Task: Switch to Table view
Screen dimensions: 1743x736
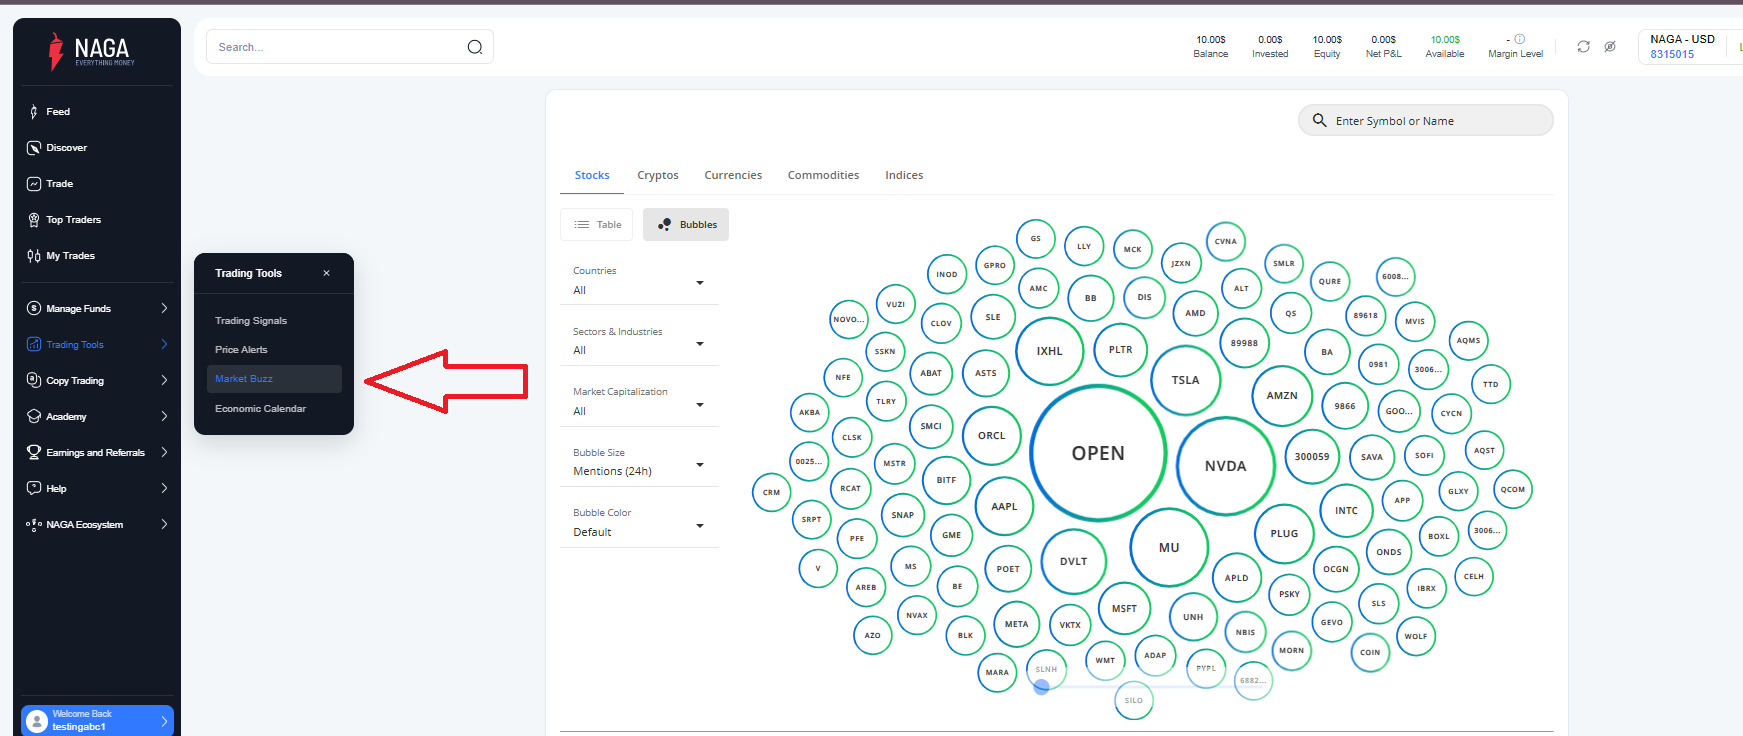Action: (x=597, y=225)
